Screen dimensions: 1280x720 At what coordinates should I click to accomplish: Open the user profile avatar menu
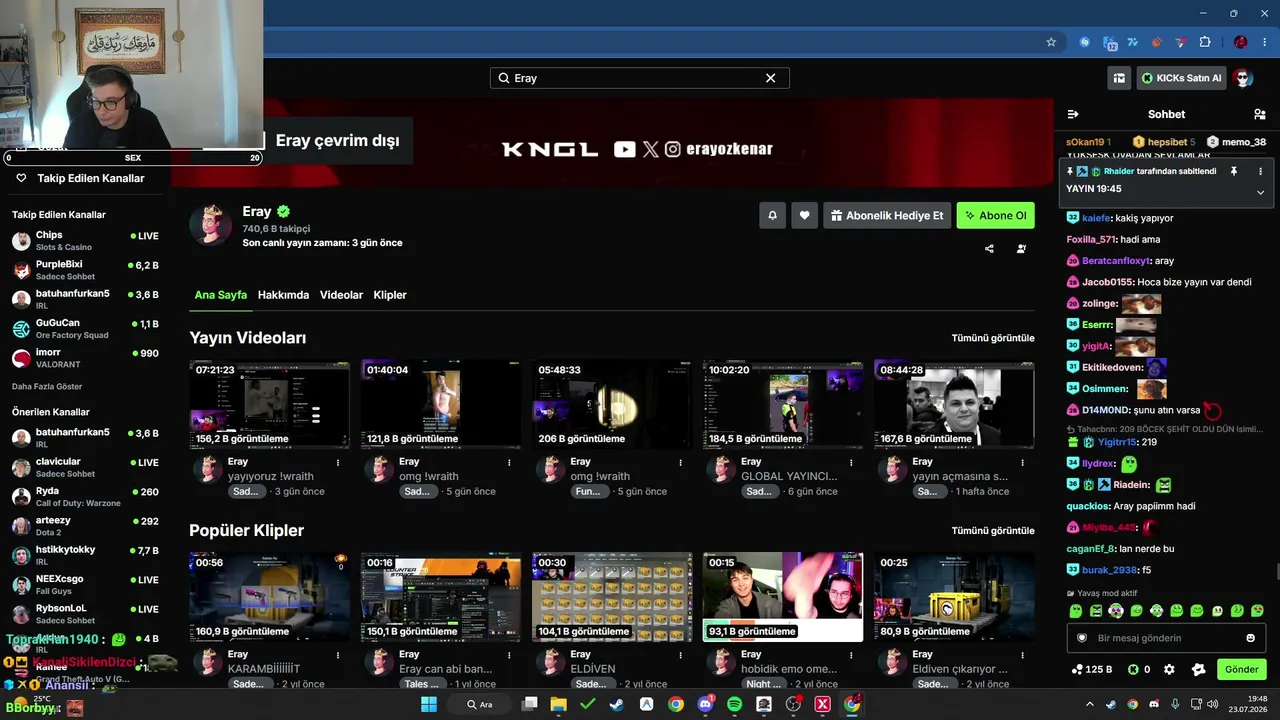click(1243, 78)
